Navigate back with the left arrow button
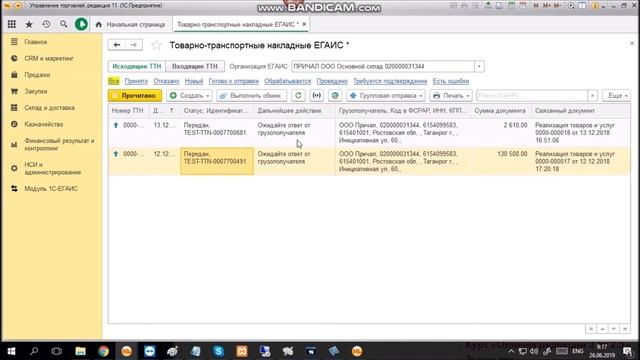The width and height of the screenshot is (640, 360). click(x=117, y=45)
